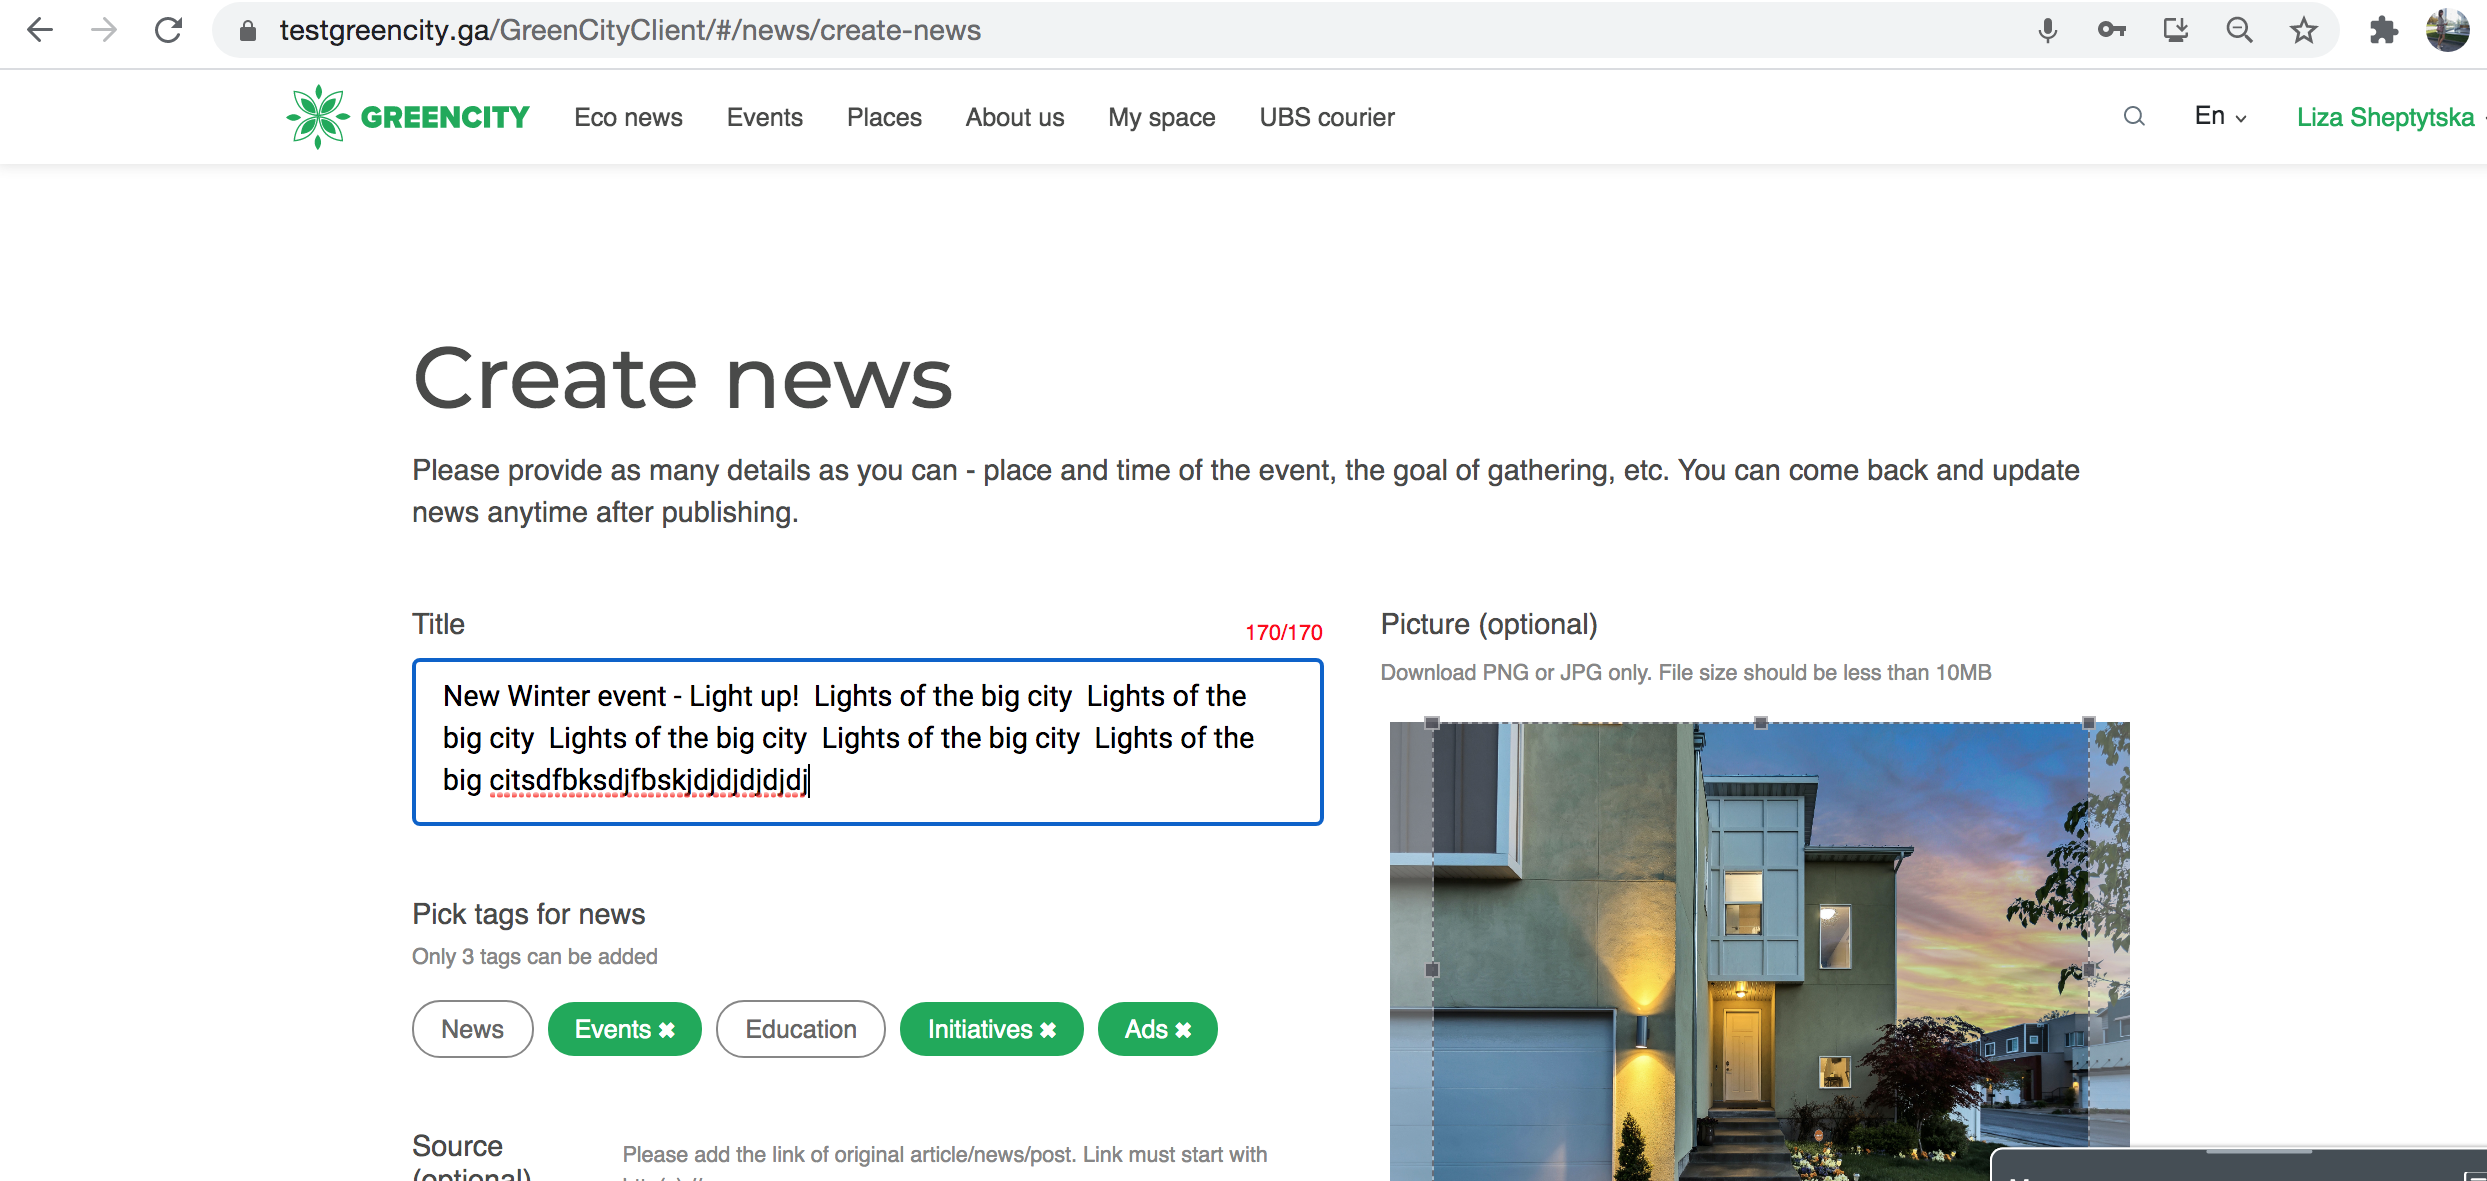
Task: Select the News tag
Action: (x=472, y=1028)
